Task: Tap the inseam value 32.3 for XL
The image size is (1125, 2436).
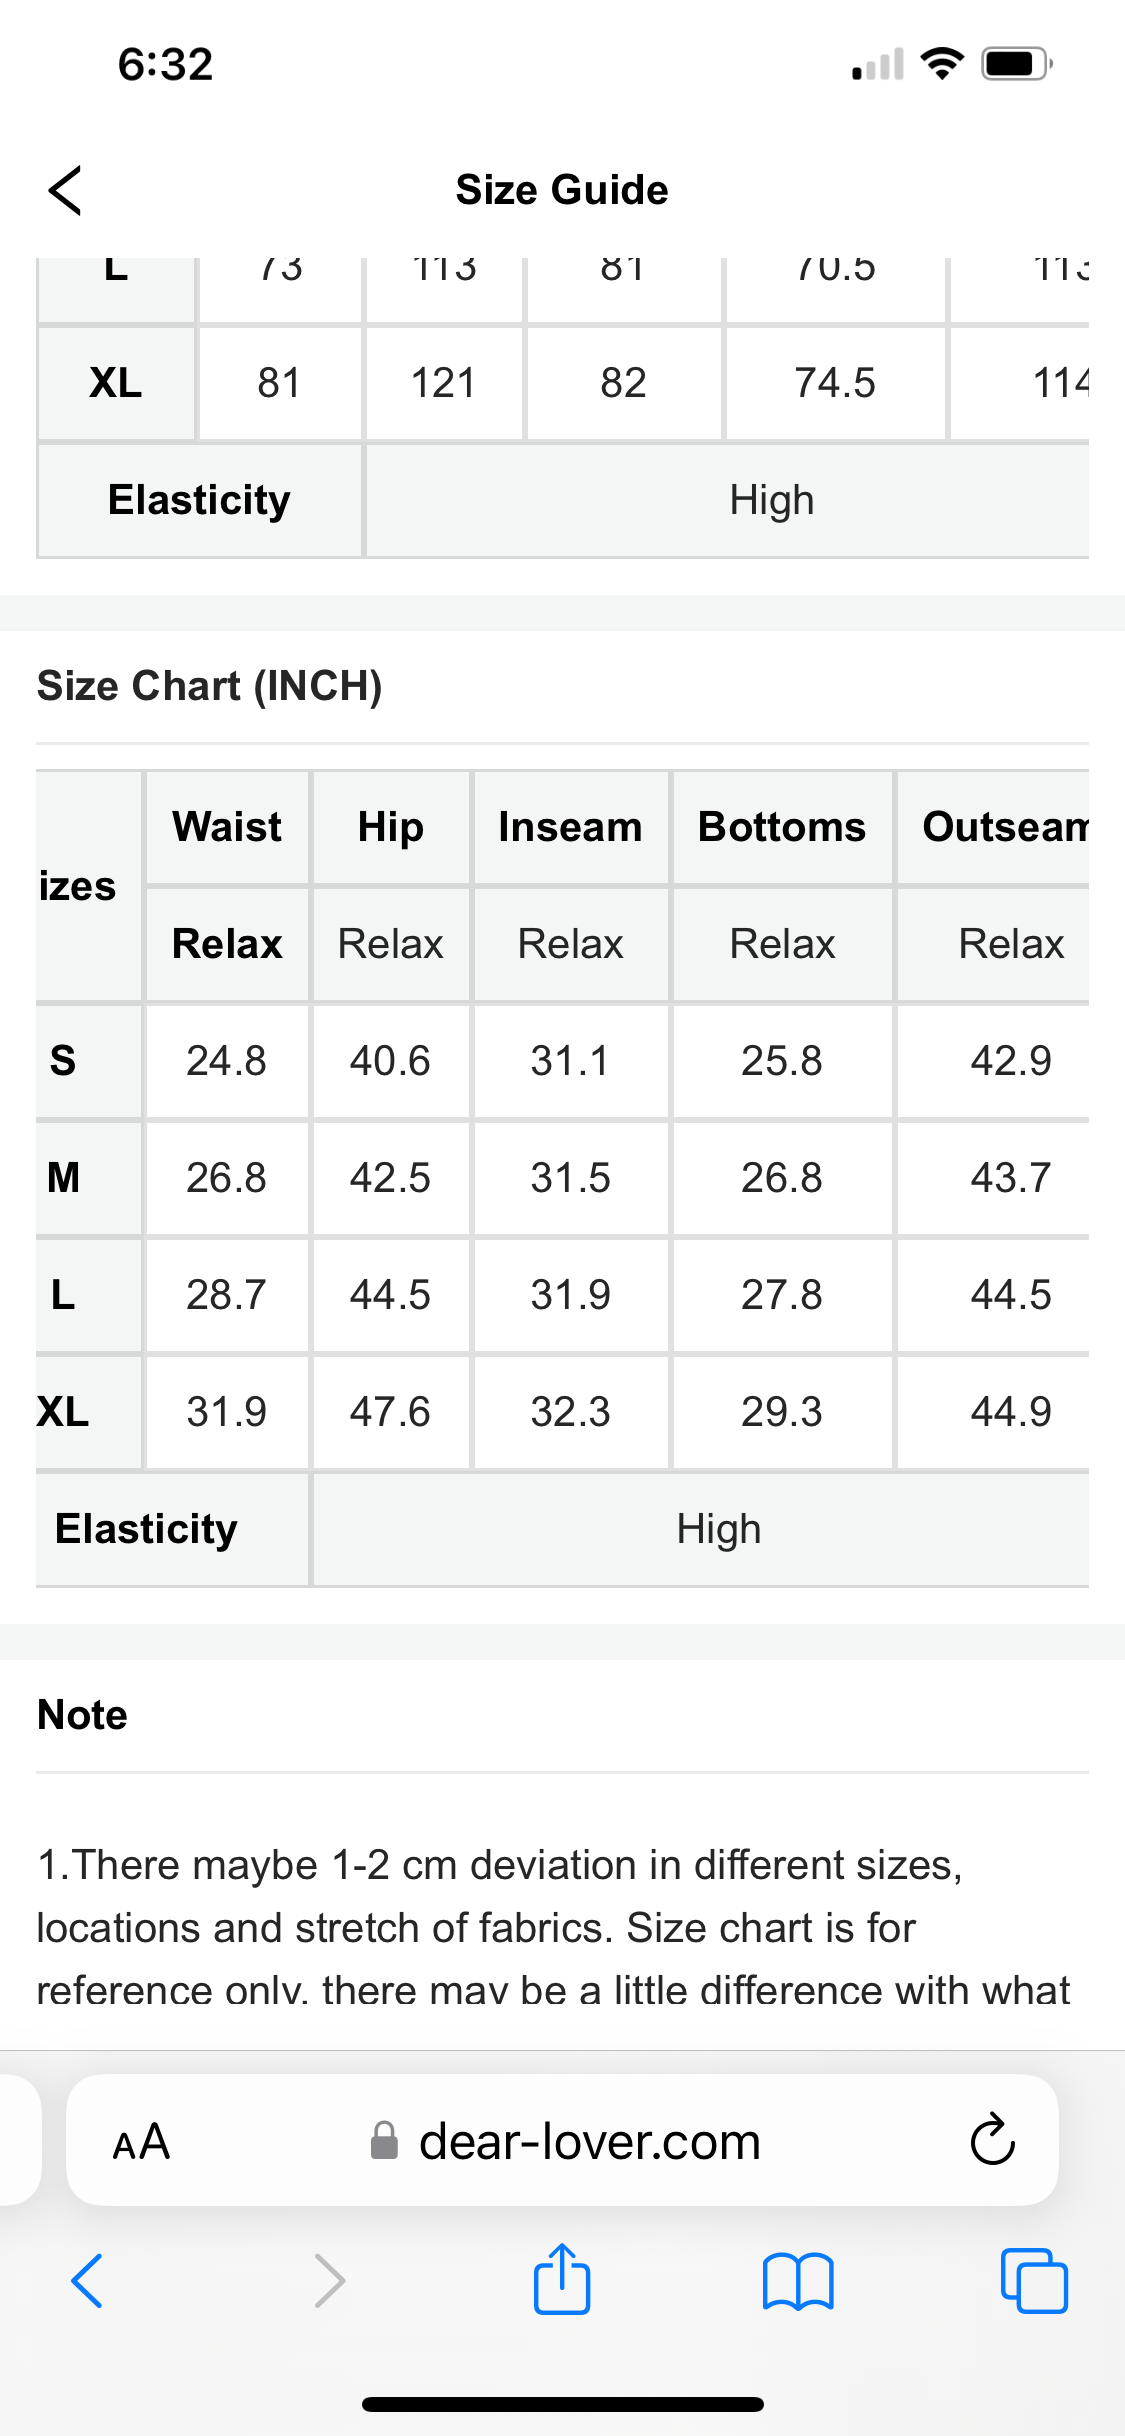Action: (570, 1412)
